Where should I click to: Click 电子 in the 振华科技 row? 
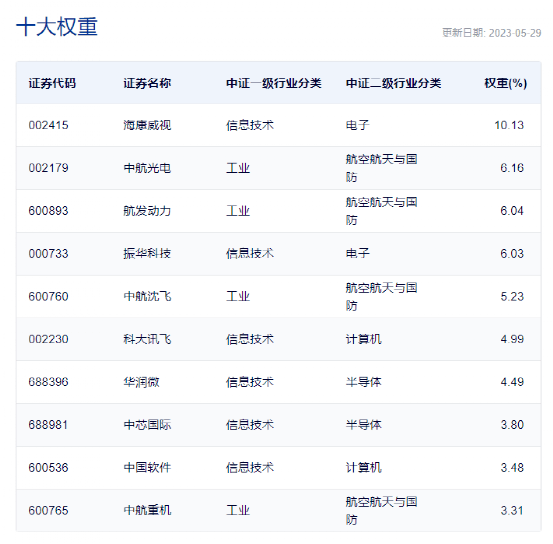pos(357,254)
